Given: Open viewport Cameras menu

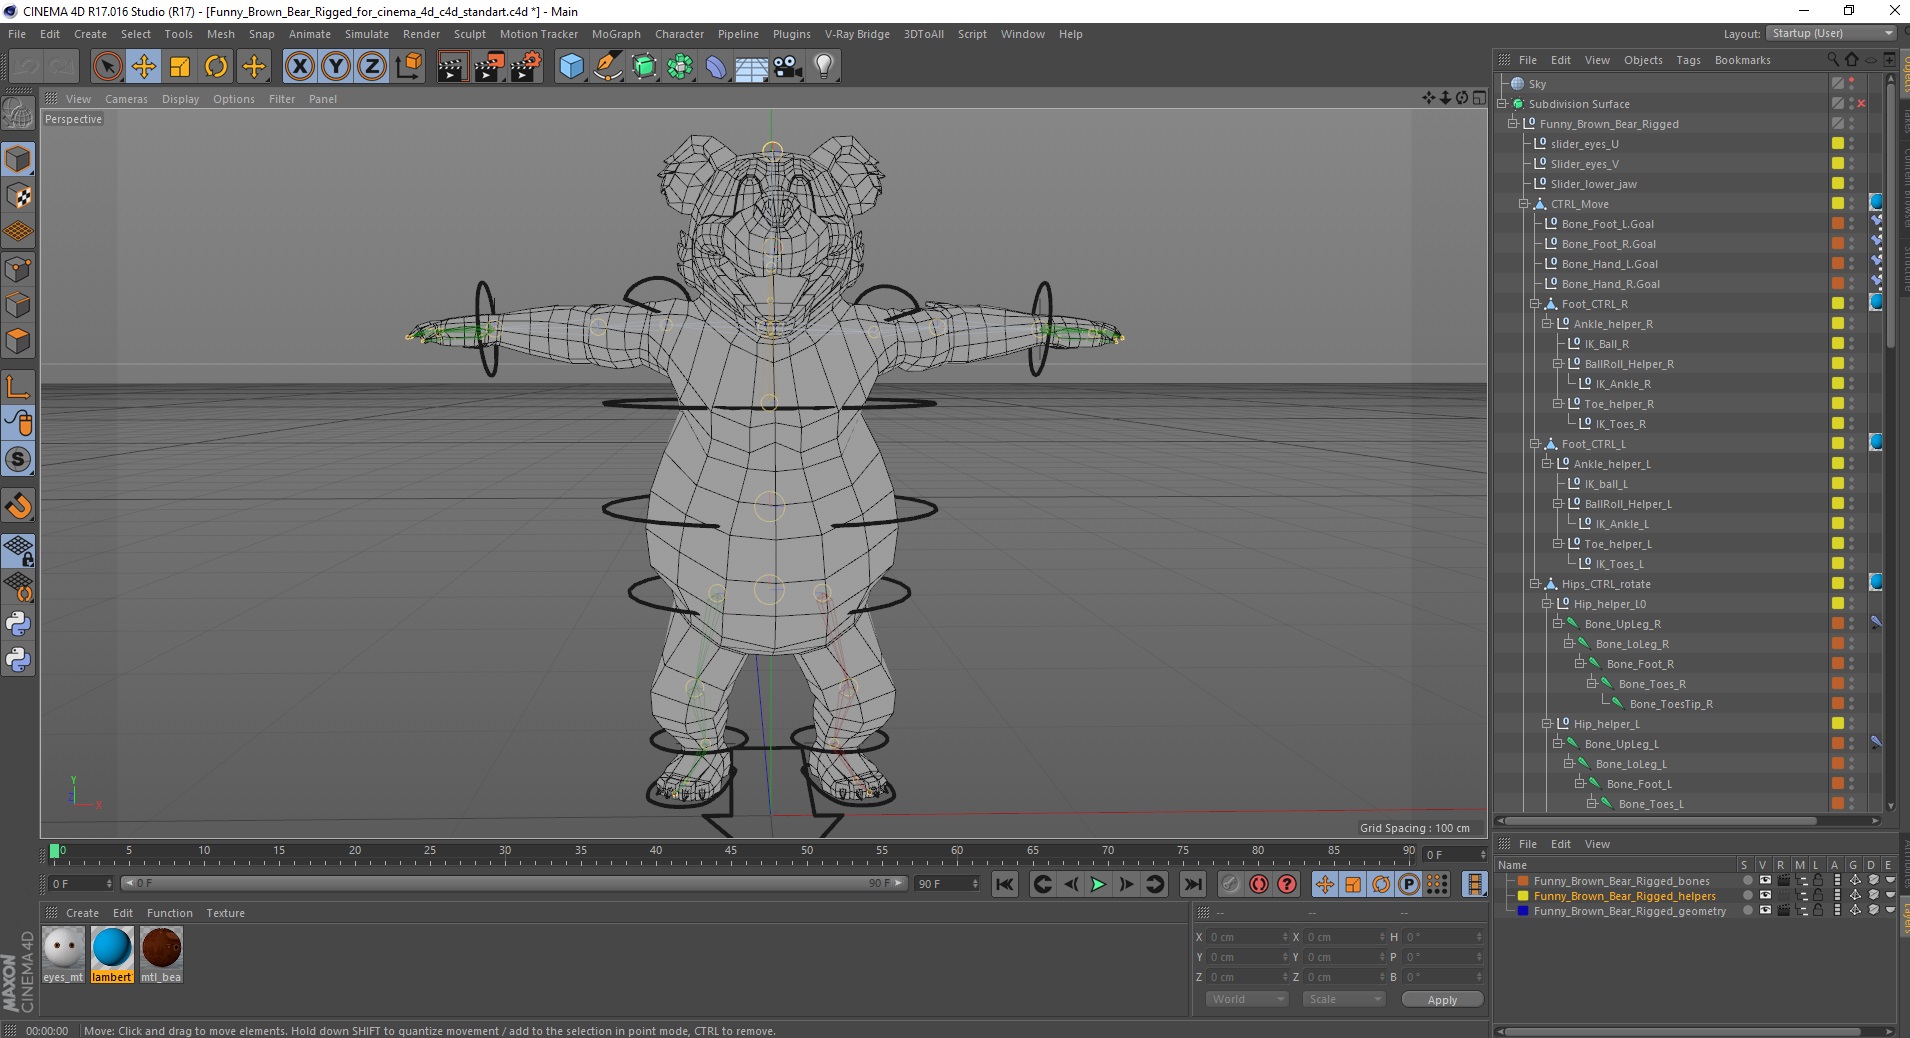Looking at the screenshot, I should (x=126, y=99).
